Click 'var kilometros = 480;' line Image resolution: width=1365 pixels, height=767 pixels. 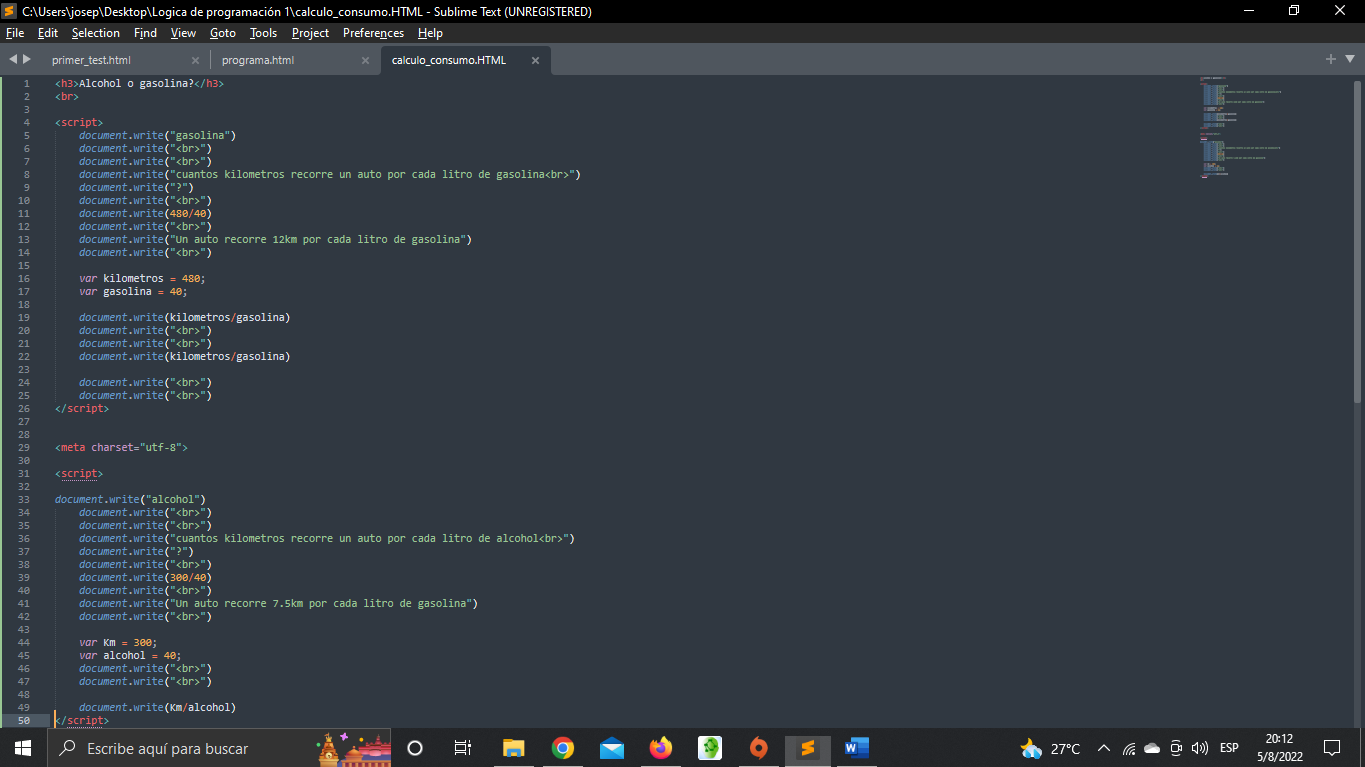142,278
